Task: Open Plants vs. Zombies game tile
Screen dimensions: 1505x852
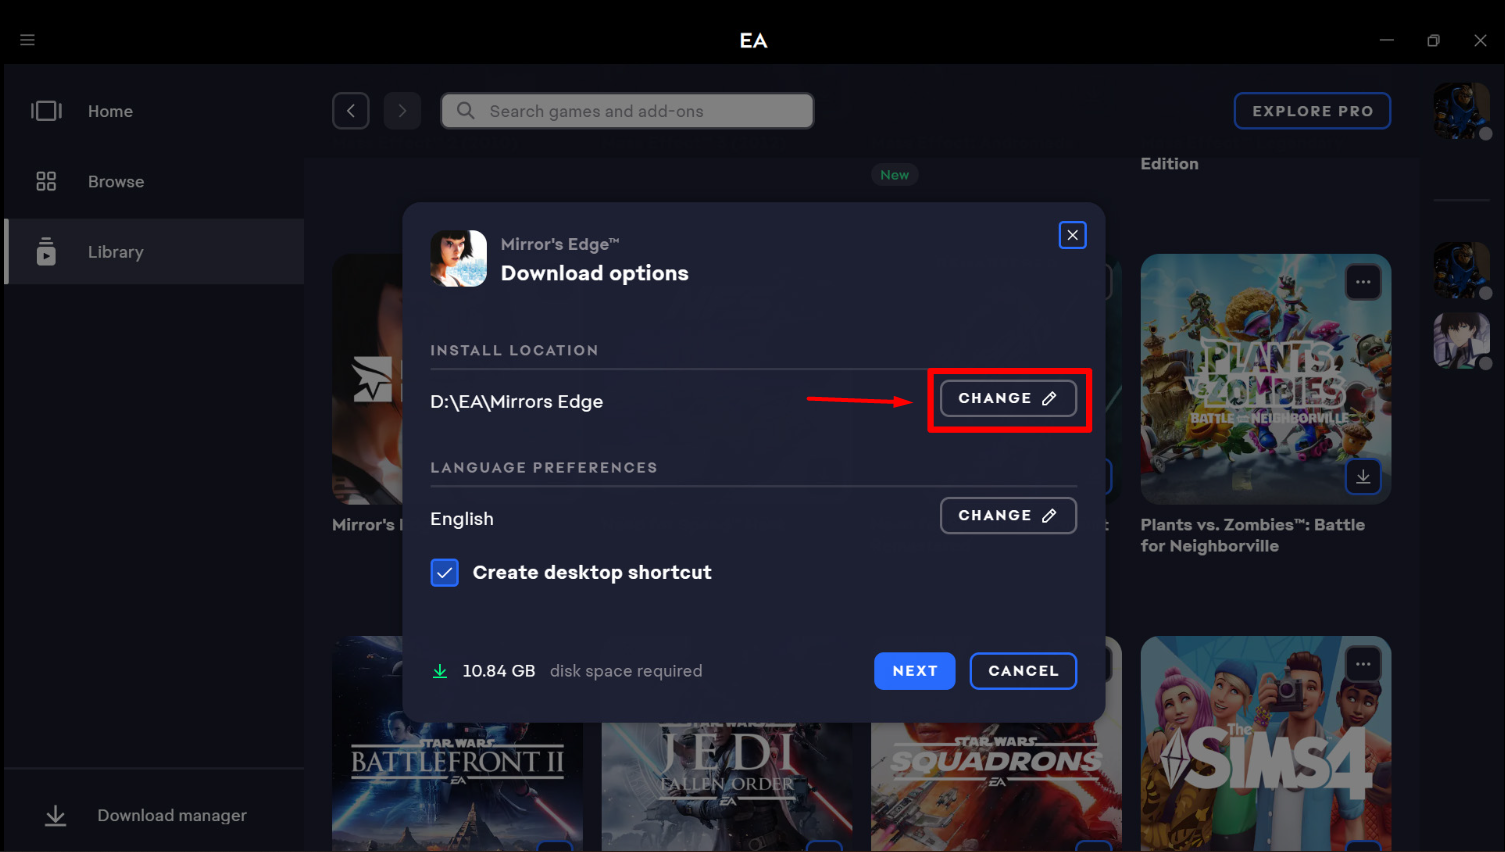Action: click(1266, 379)
